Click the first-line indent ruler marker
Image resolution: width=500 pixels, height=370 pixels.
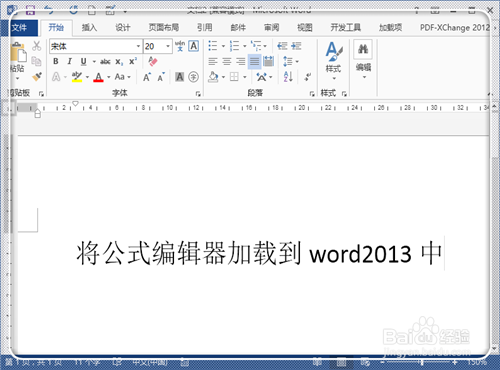point(75,104)
